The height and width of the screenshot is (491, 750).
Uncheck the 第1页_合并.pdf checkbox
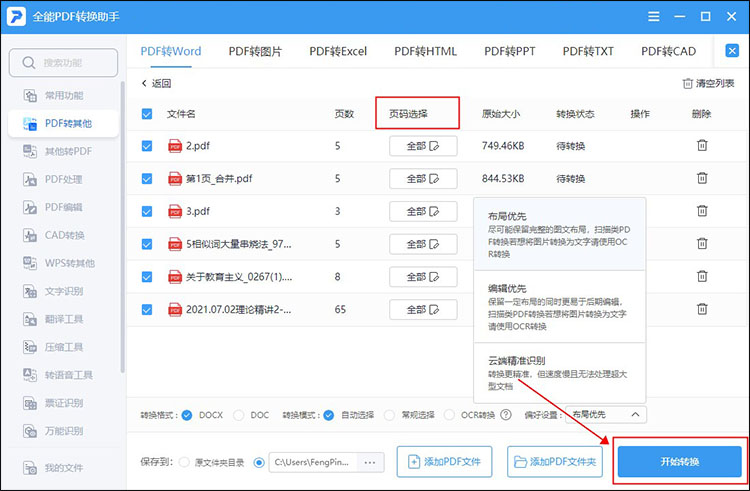coord(147,178)
